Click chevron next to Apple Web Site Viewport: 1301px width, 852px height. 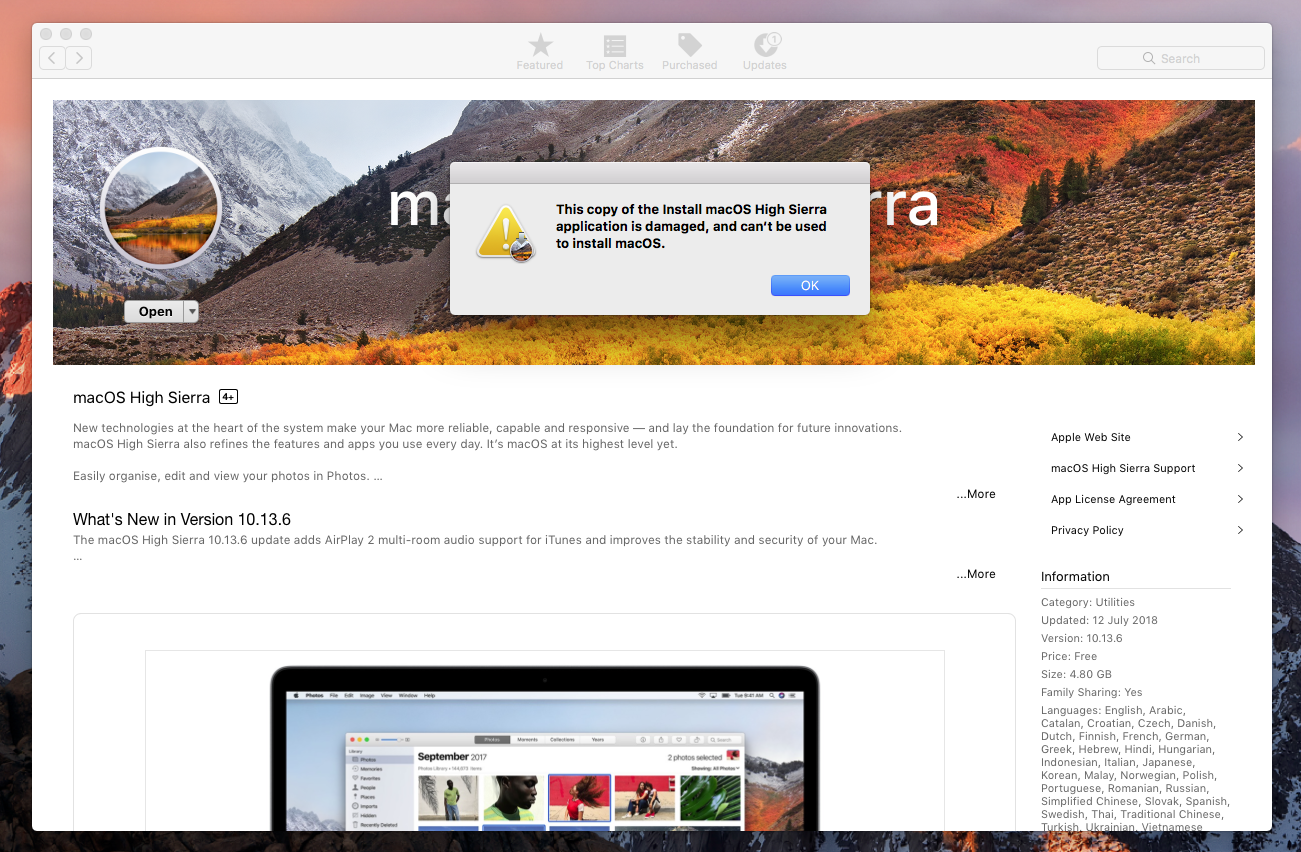(1240, 437)
